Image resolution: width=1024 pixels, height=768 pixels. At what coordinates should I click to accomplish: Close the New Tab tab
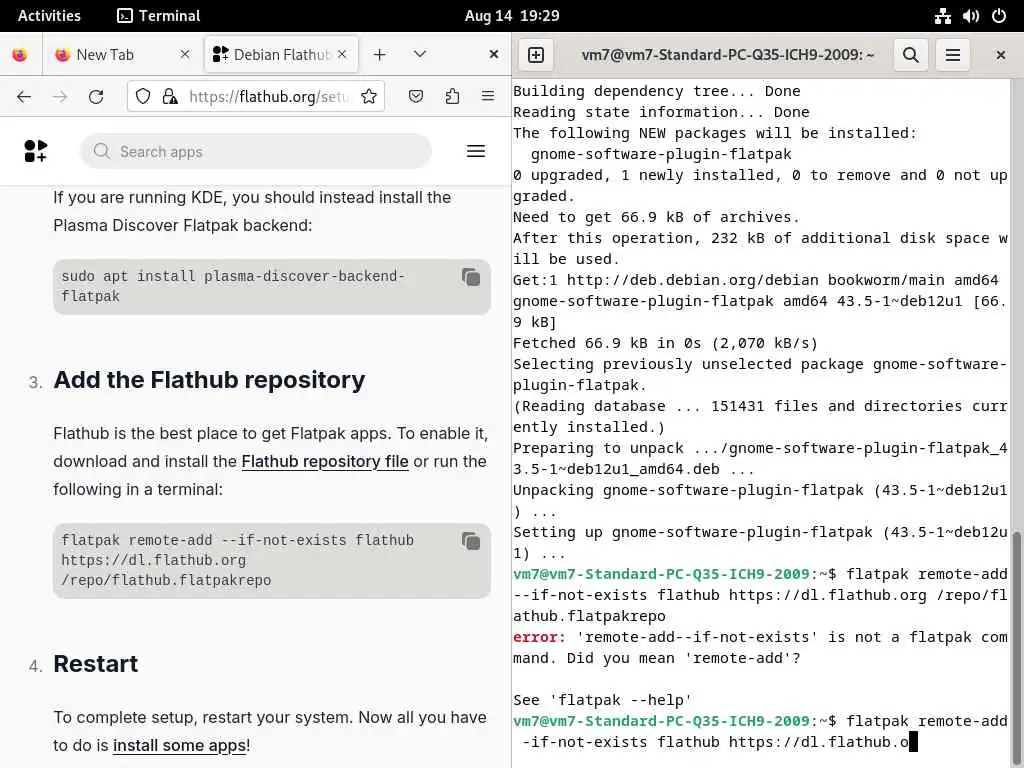click(185, 55)
